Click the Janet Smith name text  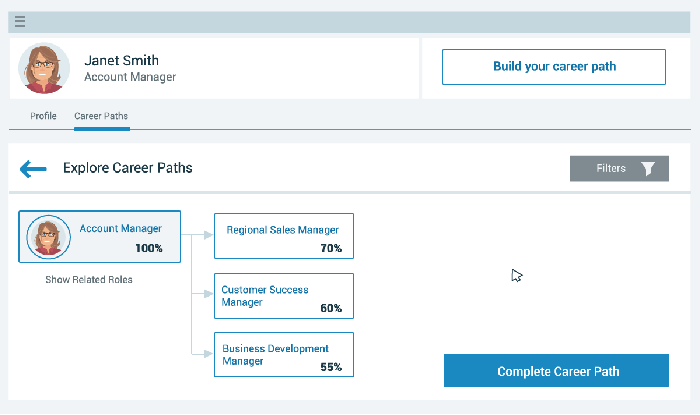click(121, 60)
